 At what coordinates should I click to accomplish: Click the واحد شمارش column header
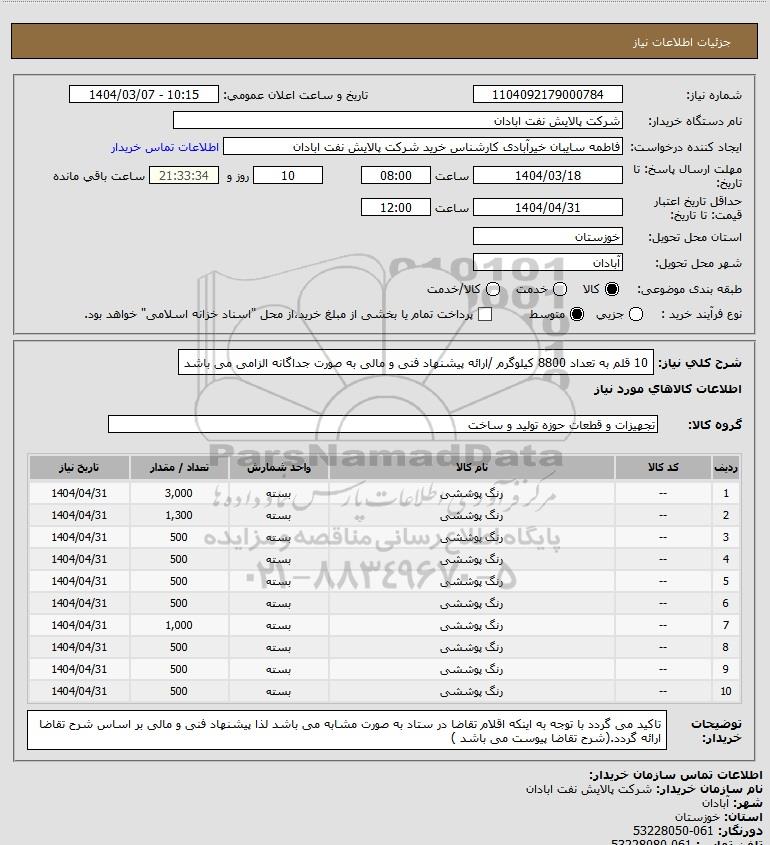(x=279, y=467)
